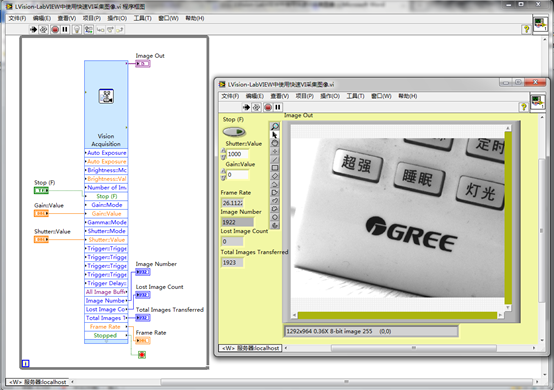Screen dimensions: 554x390
Task: Click Image Out indicator terminal on diagram
Action: 143,64
